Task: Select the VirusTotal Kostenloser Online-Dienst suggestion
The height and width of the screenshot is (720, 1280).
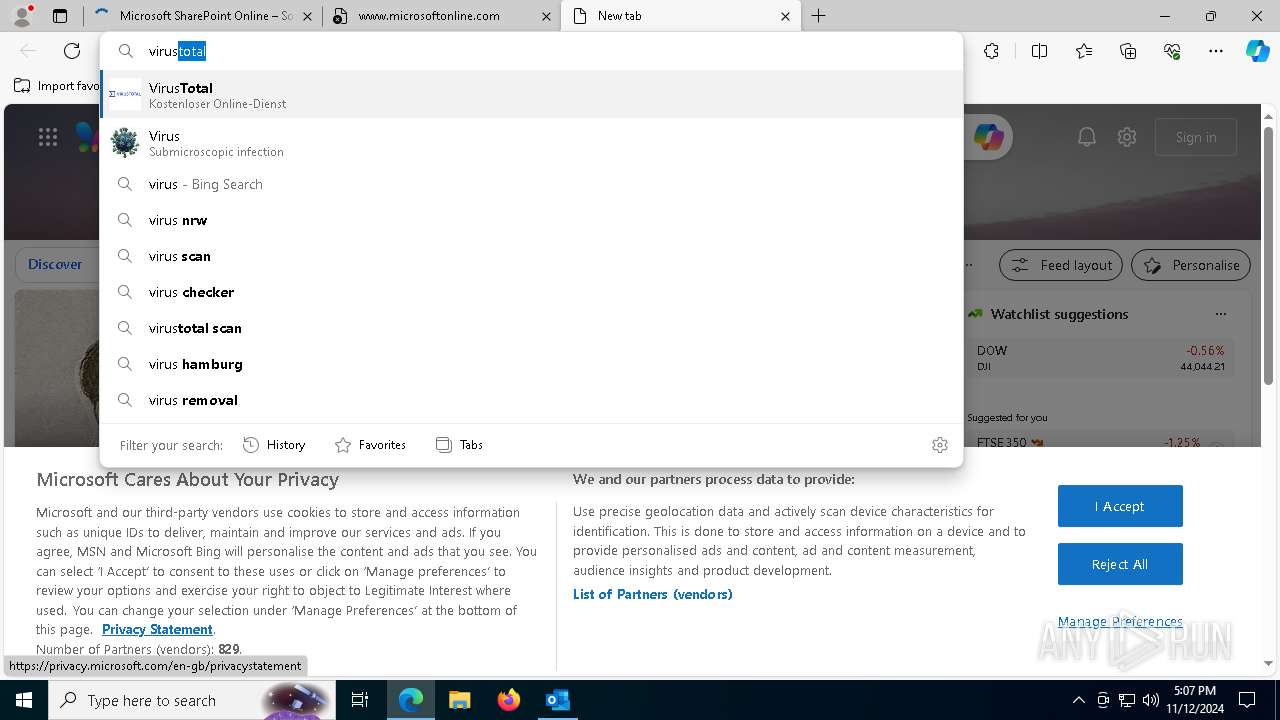Action: [x=531, y=95]
